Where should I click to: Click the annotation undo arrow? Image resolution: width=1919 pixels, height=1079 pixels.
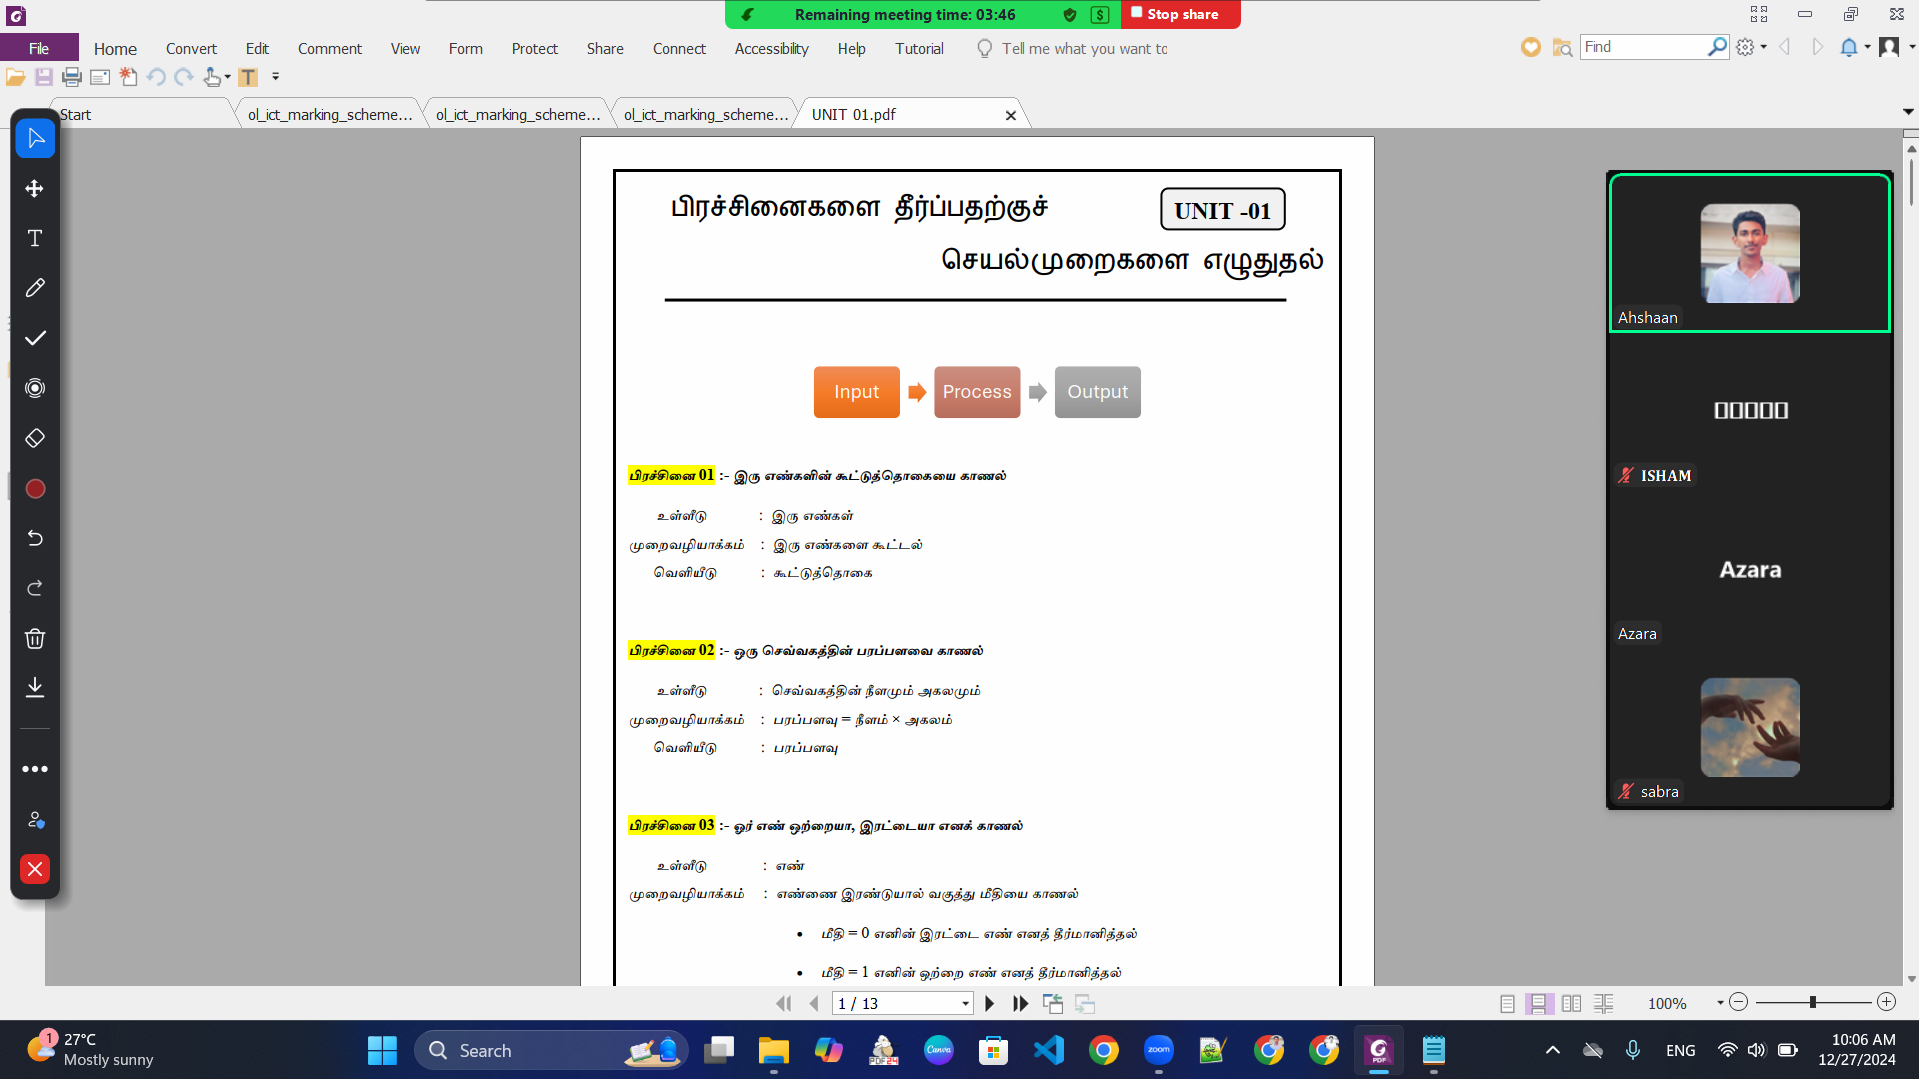35,539
